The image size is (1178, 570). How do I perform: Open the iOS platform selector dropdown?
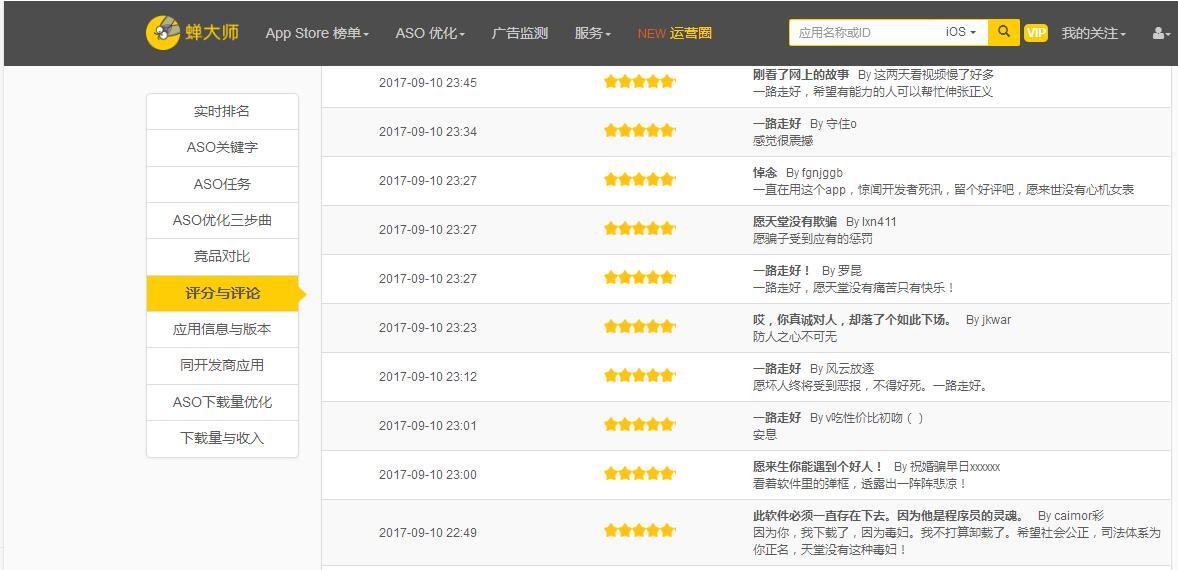point(960,32)
